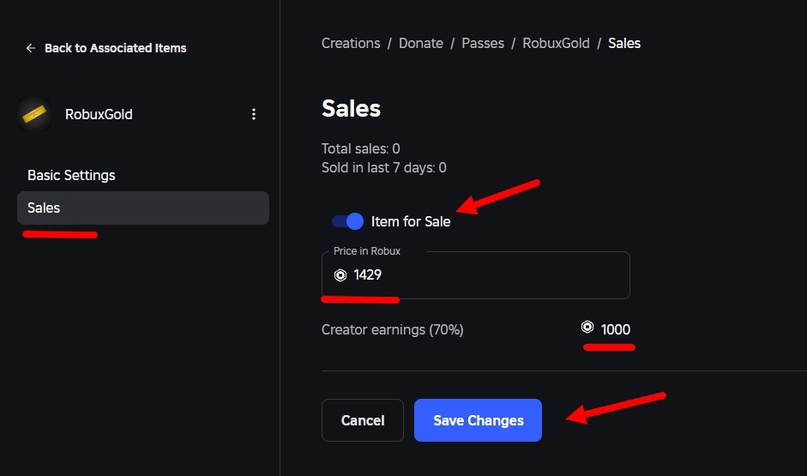Open the Donate breadcrumb link
The height and width of the screenshot is (476, 807).
coord(421,43)
